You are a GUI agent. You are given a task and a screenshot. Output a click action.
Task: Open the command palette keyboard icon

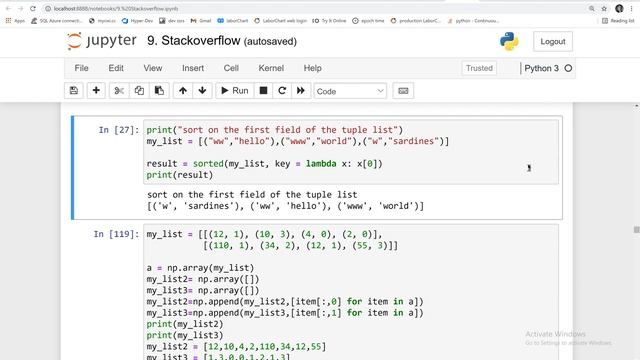tap(403, 91)
